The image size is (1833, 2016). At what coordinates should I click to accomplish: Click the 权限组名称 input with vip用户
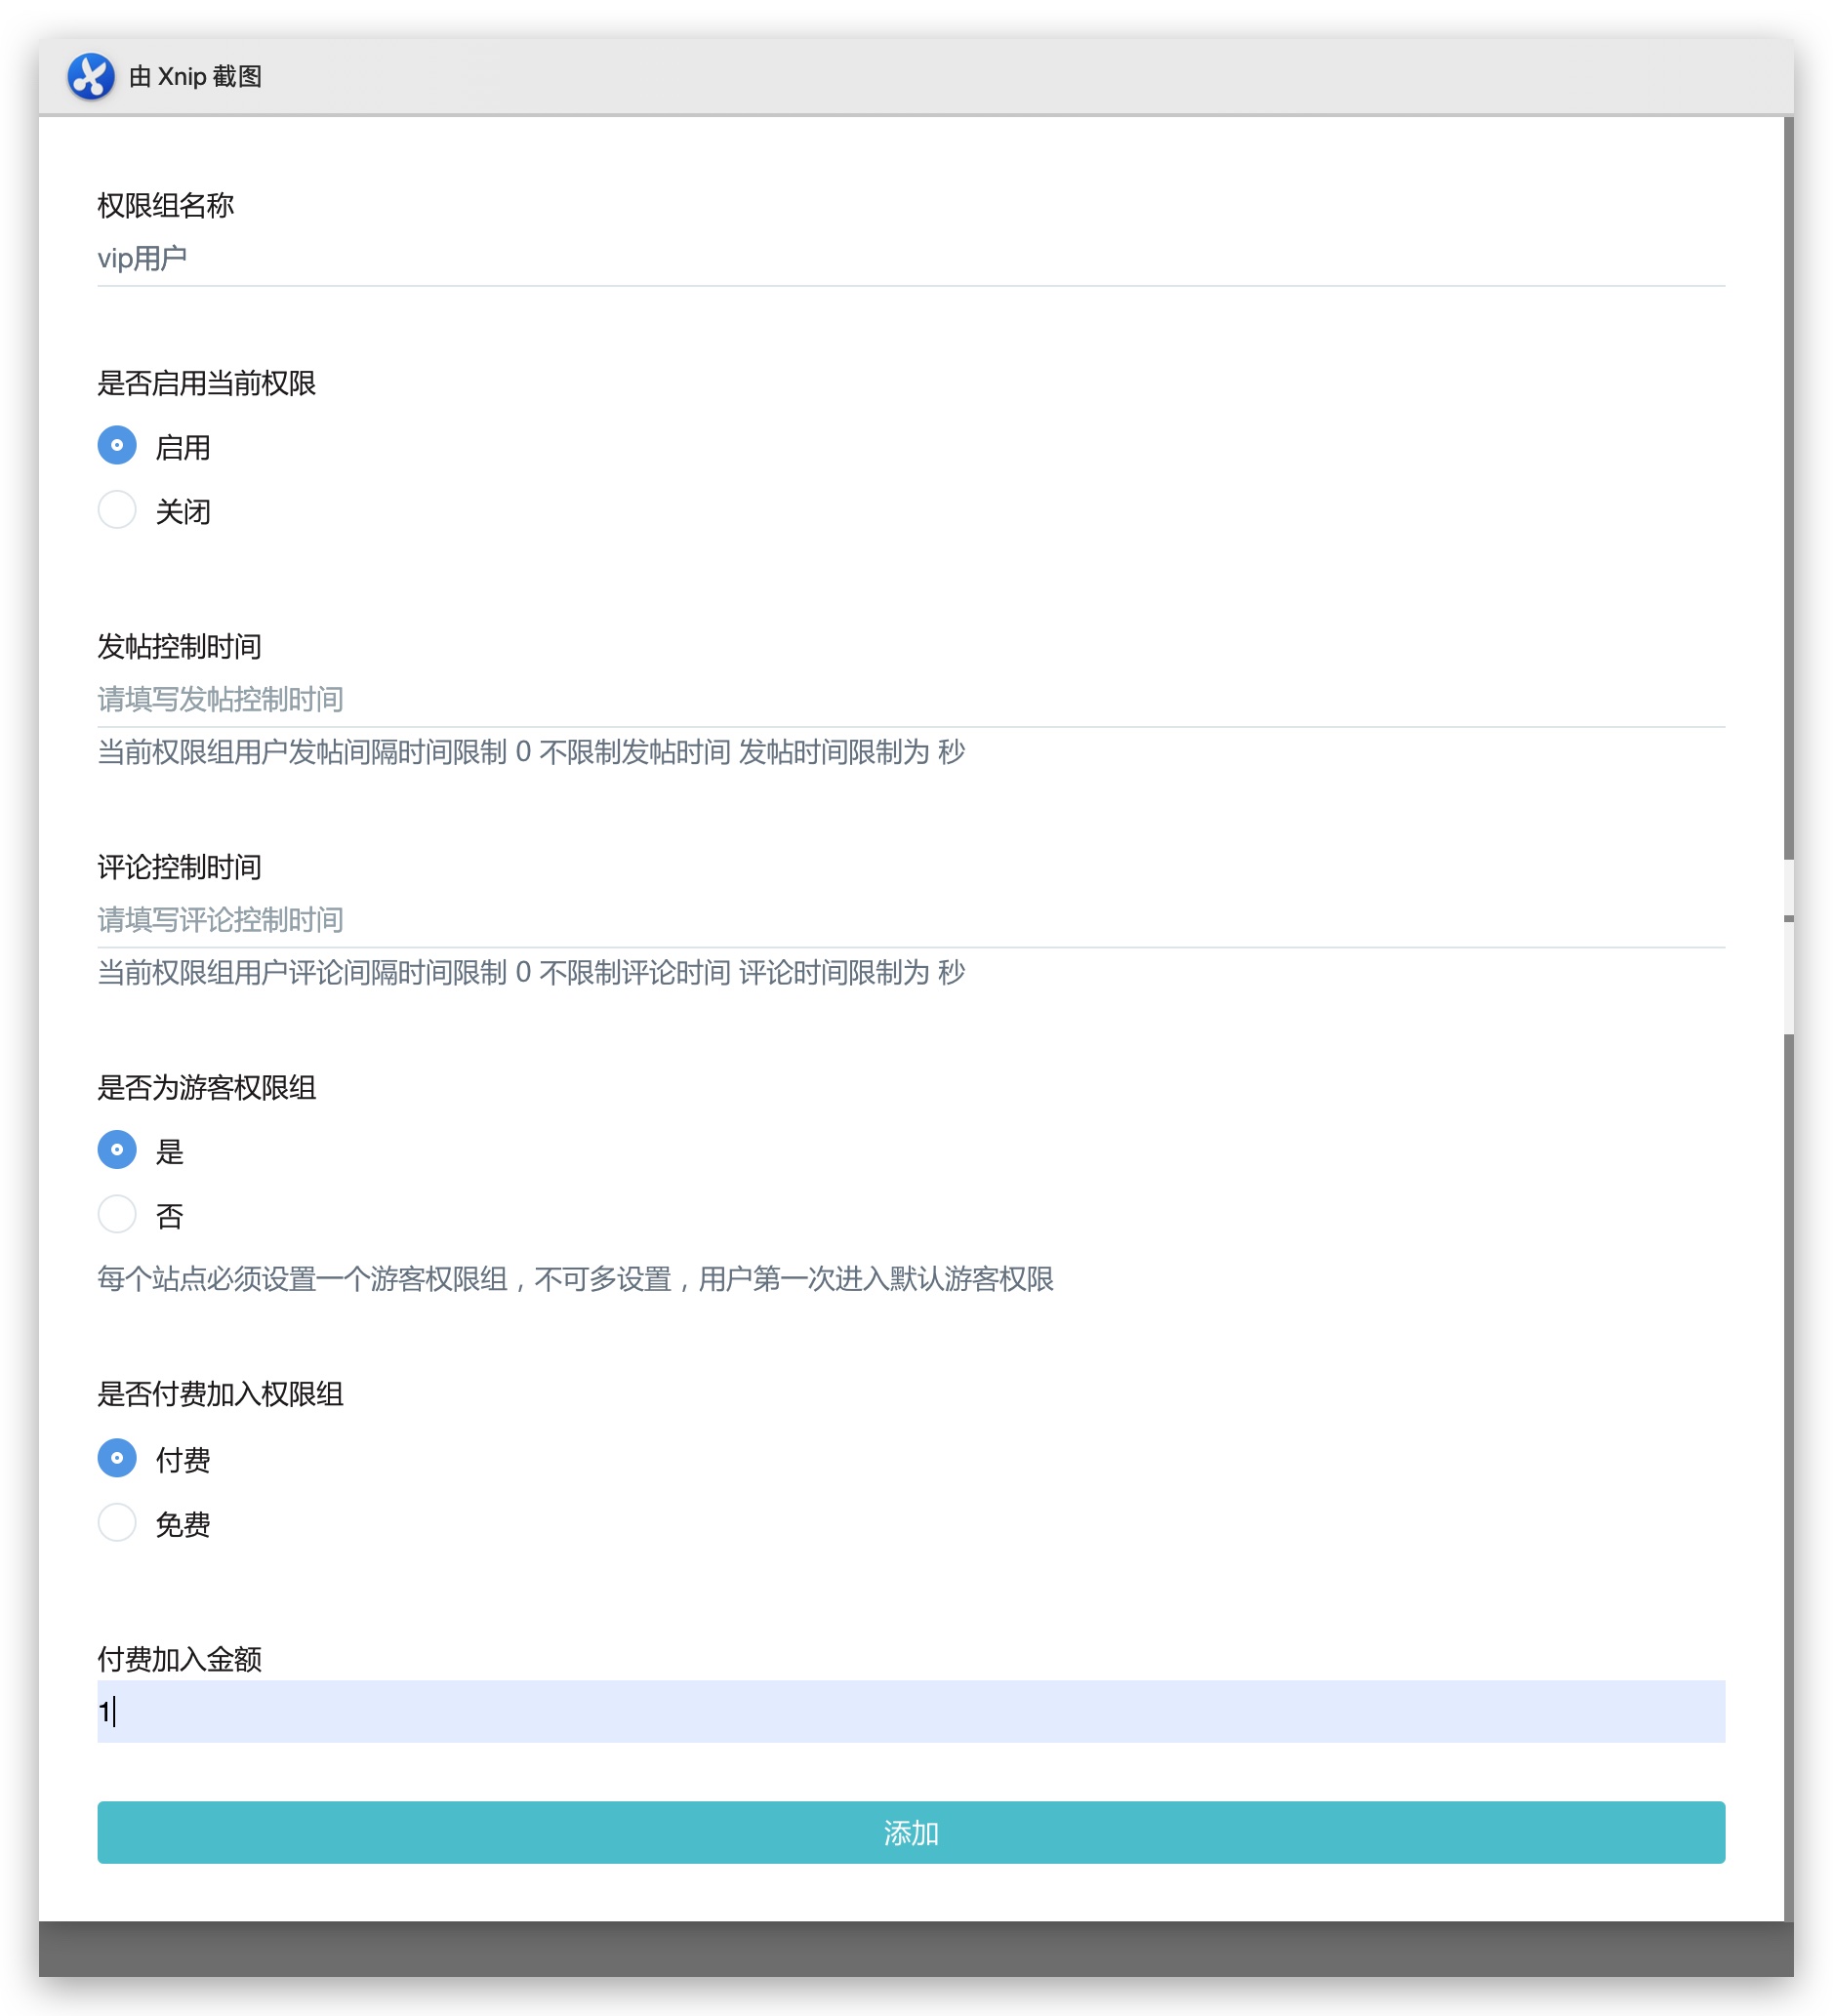point(911,259)
